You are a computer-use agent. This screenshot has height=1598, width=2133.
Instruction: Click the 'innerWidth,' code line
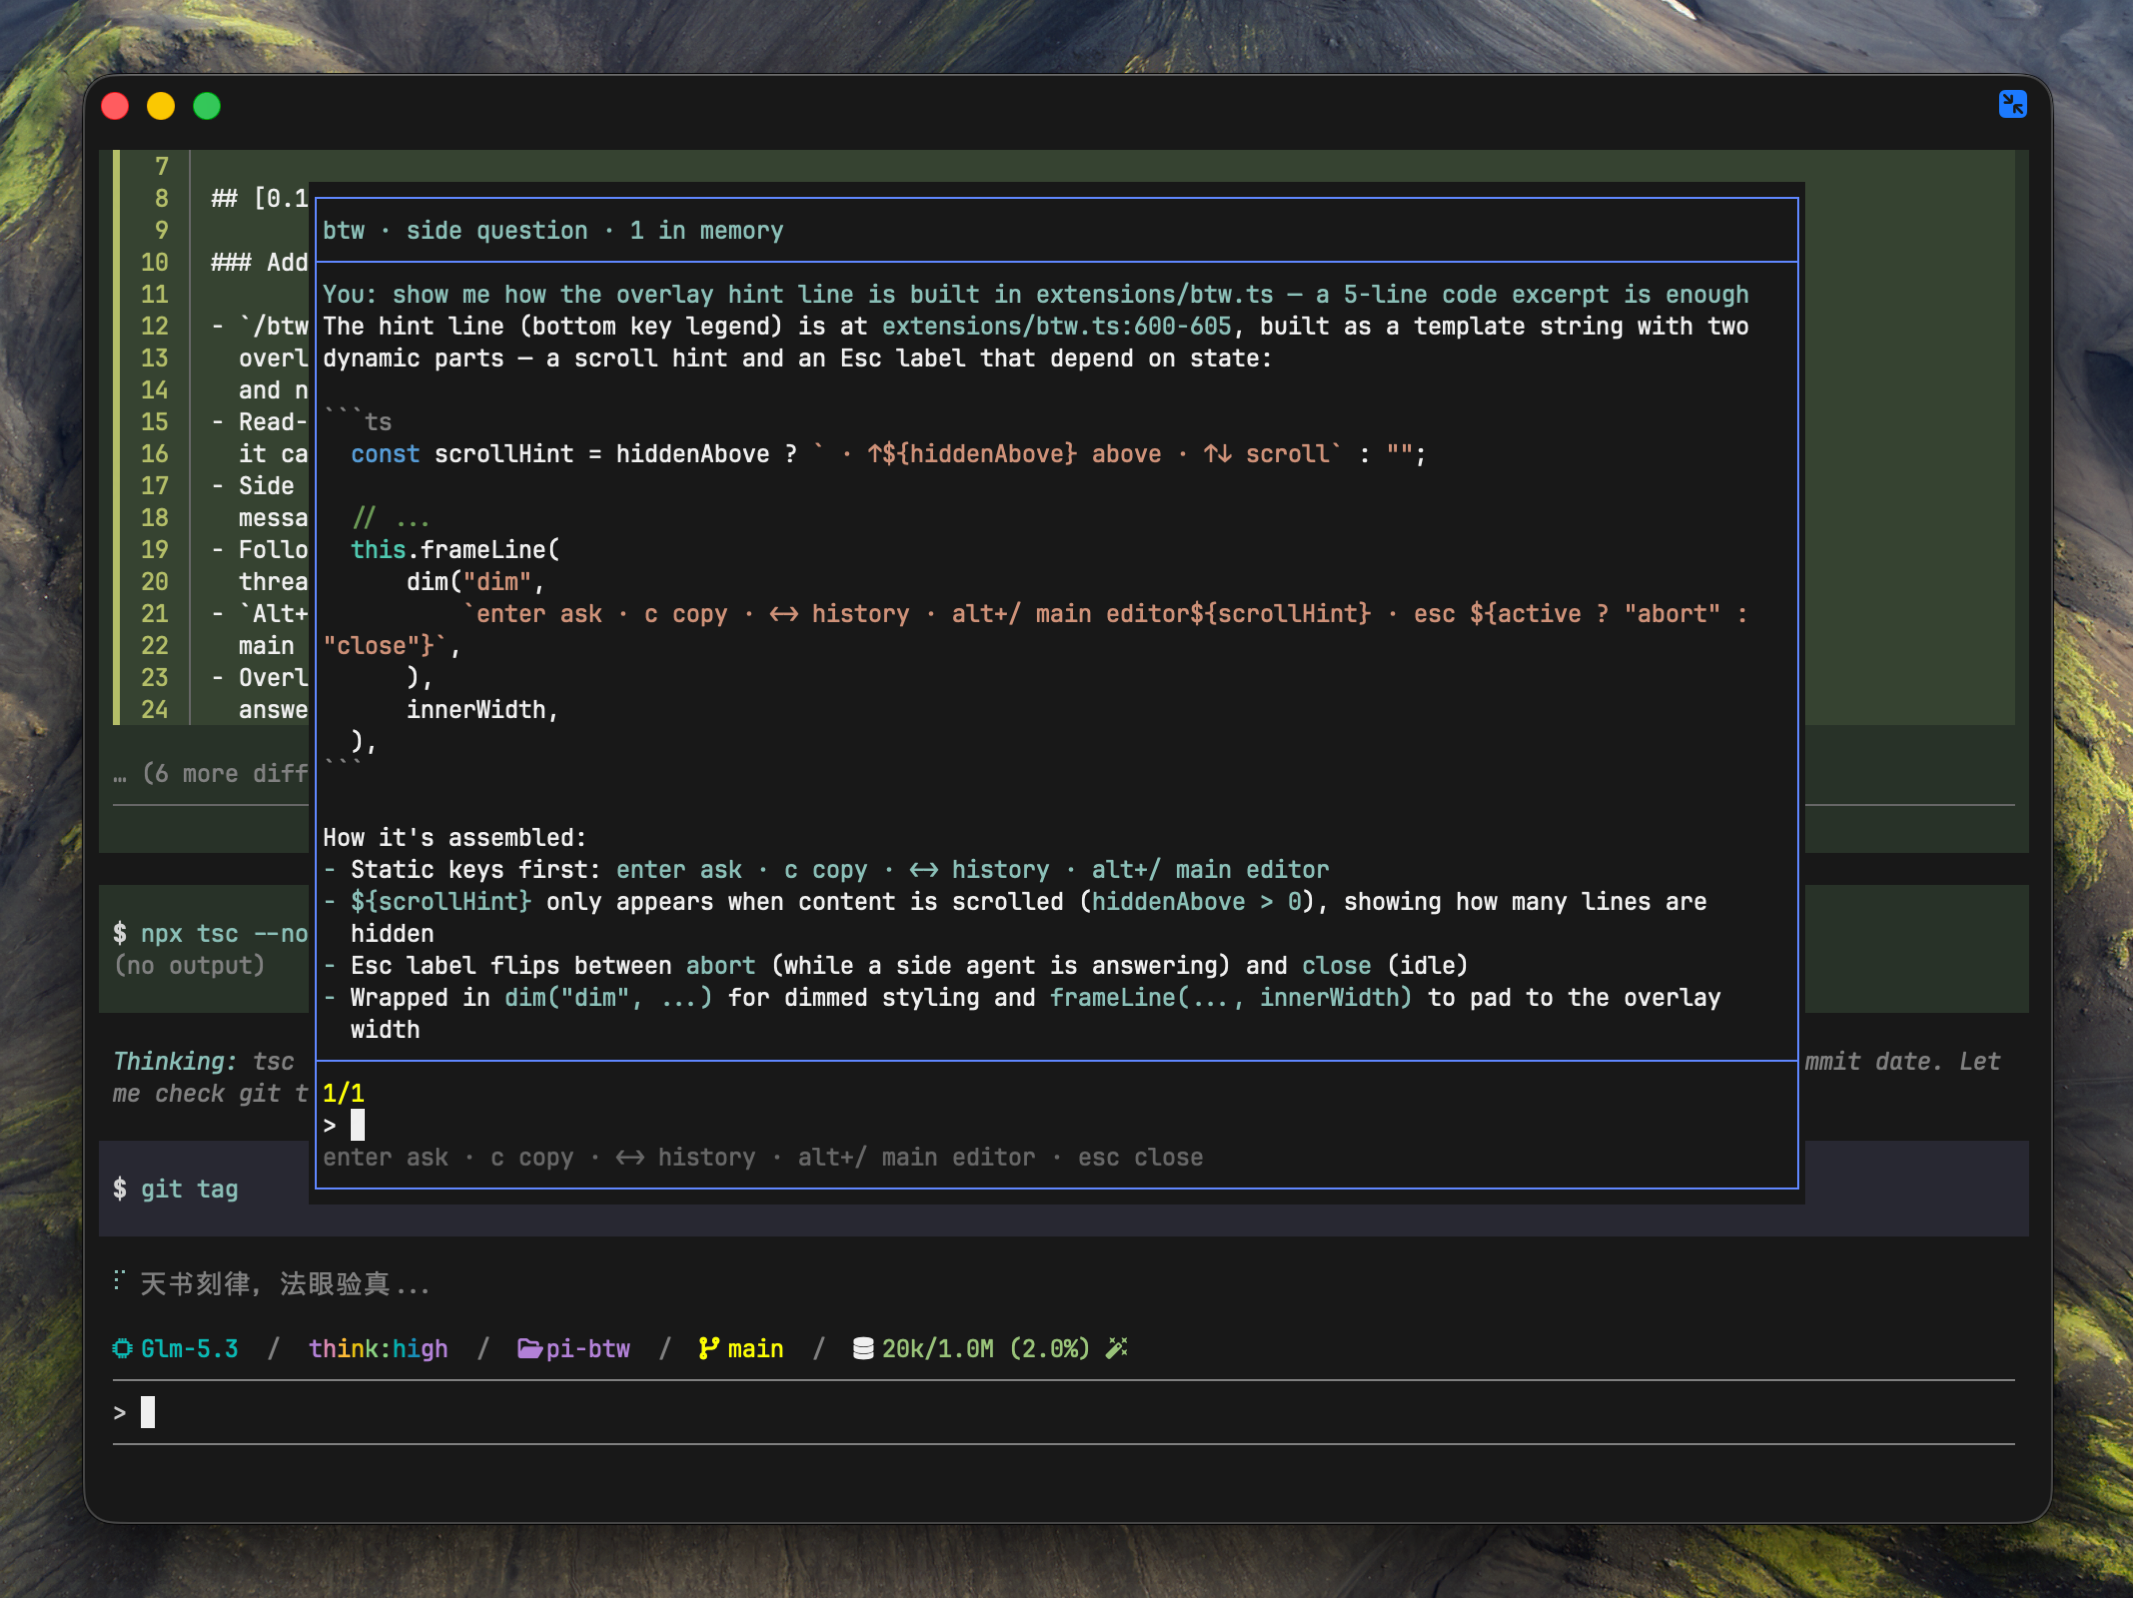pyautogui.click(x=482, y=709)
